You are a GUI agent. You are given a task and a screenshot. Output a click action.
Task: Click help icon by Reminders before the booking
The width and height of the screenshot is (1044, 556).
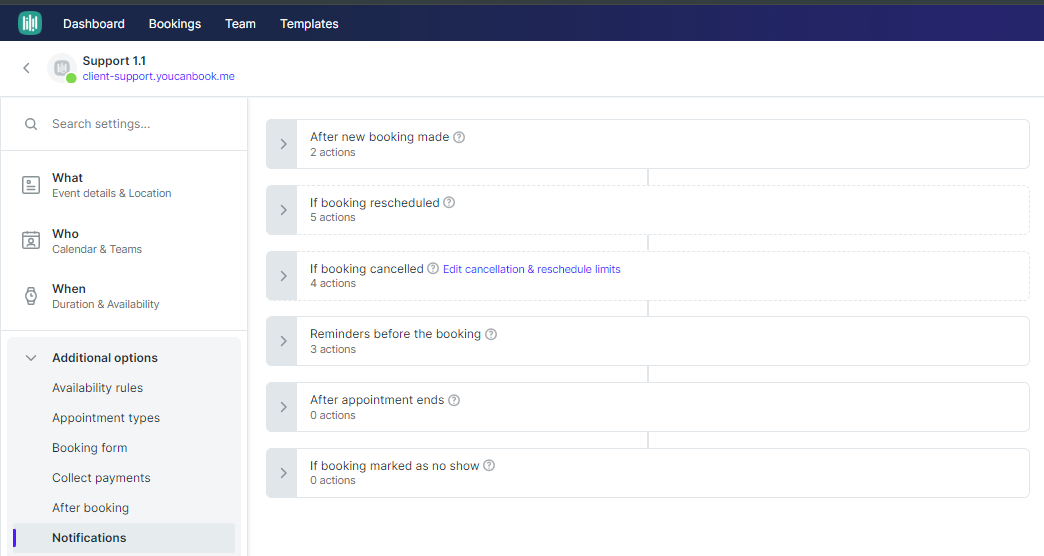[491, 334]
